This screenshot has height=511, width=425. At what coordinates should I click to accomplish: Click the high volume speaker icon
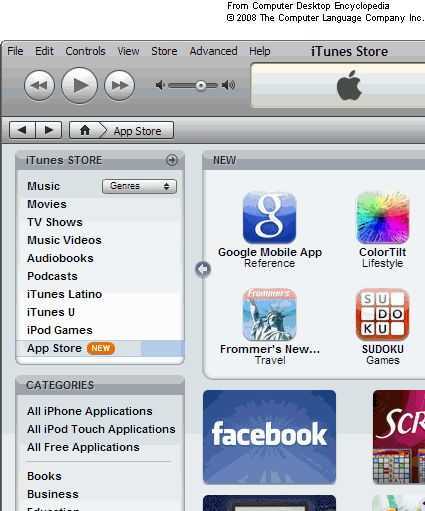229,85
